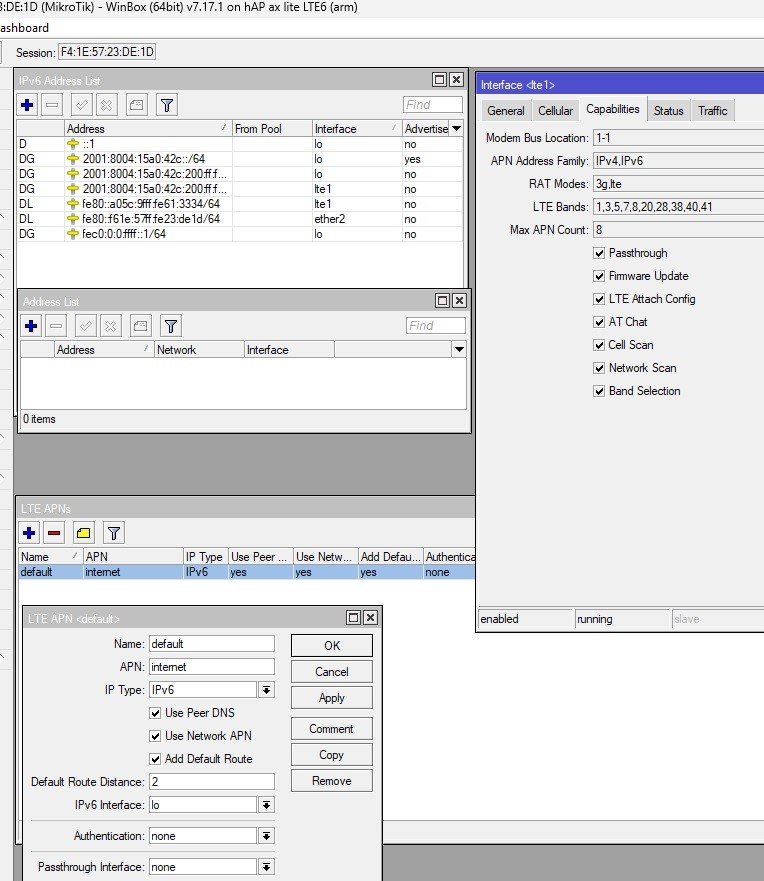Open IPv6 Interface dropdown

click(x=266, y=805)
